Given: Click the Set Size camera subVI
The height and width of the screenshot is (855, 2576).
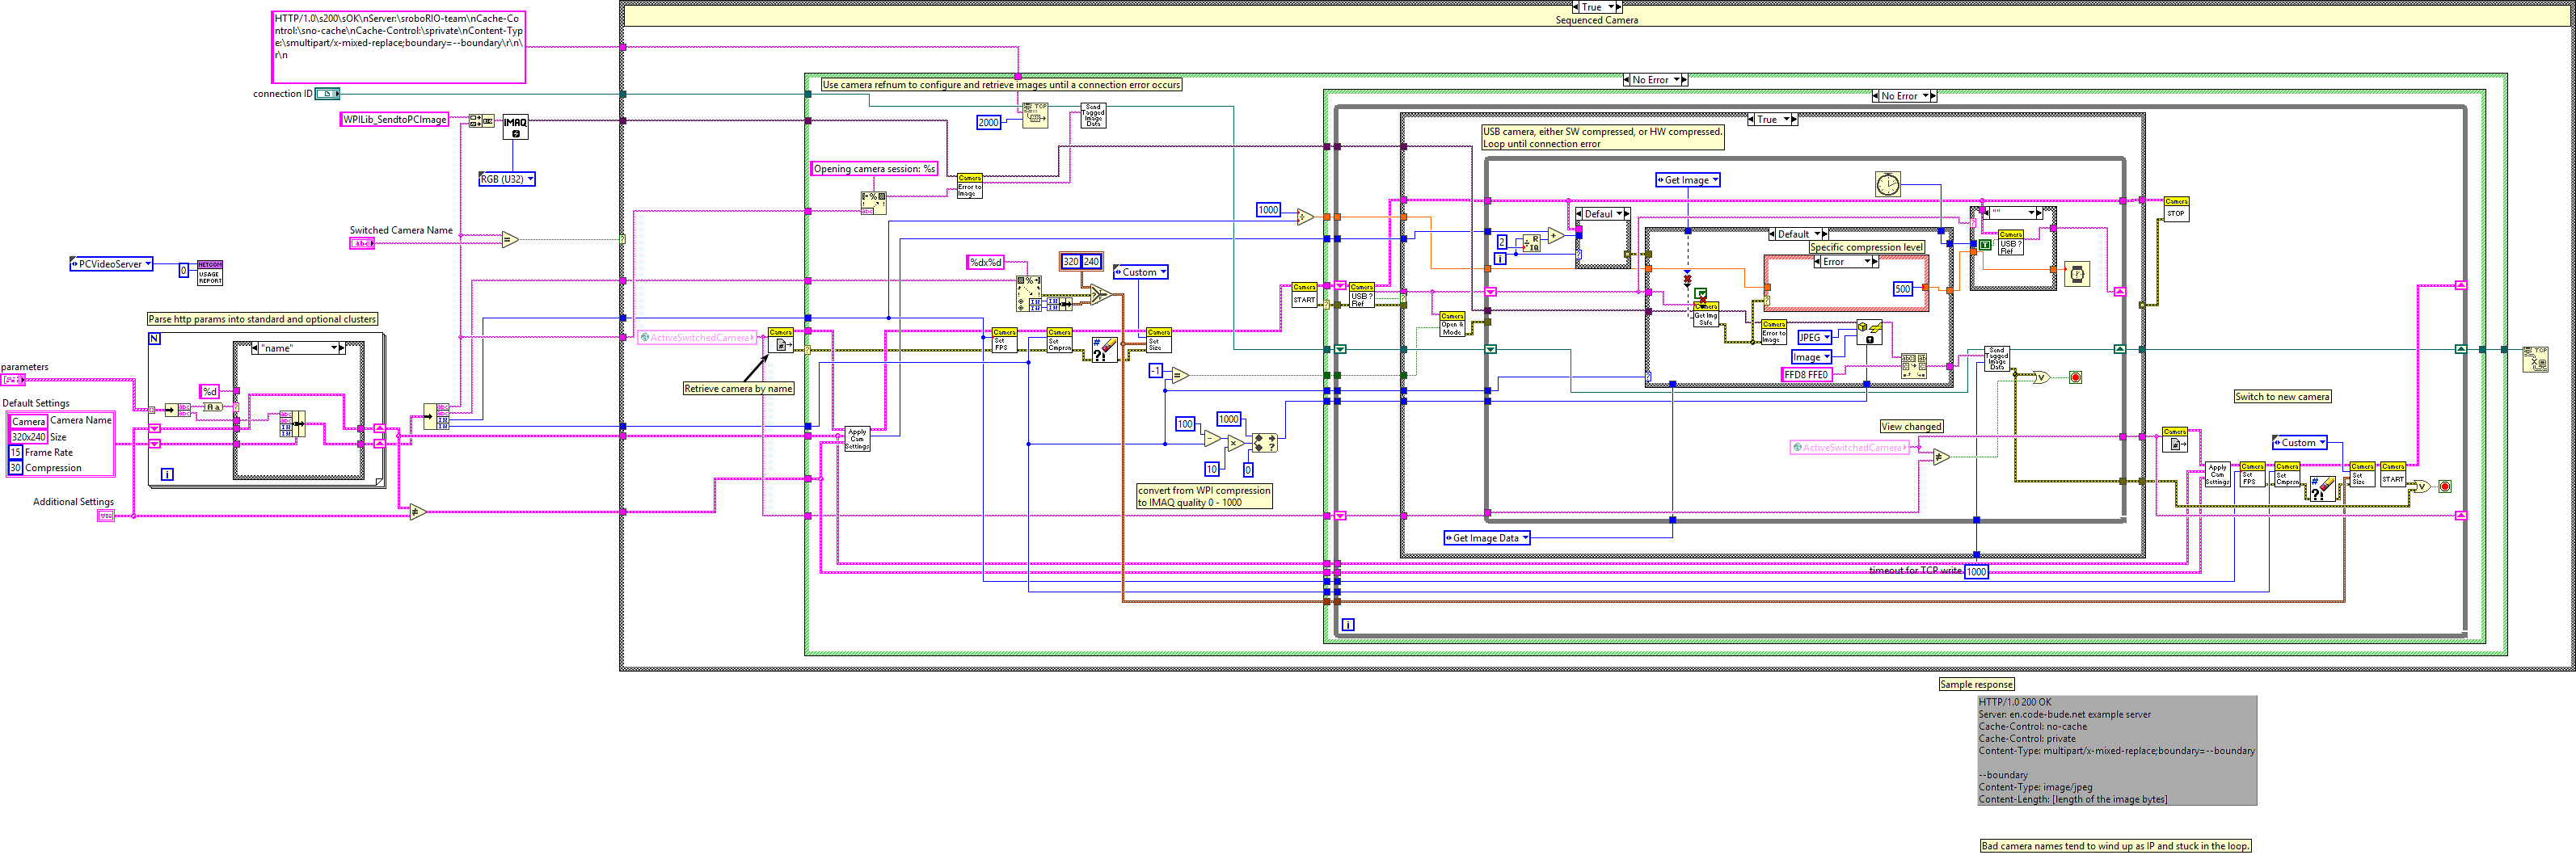Looking at the screenshot, I should point(1158,340).
